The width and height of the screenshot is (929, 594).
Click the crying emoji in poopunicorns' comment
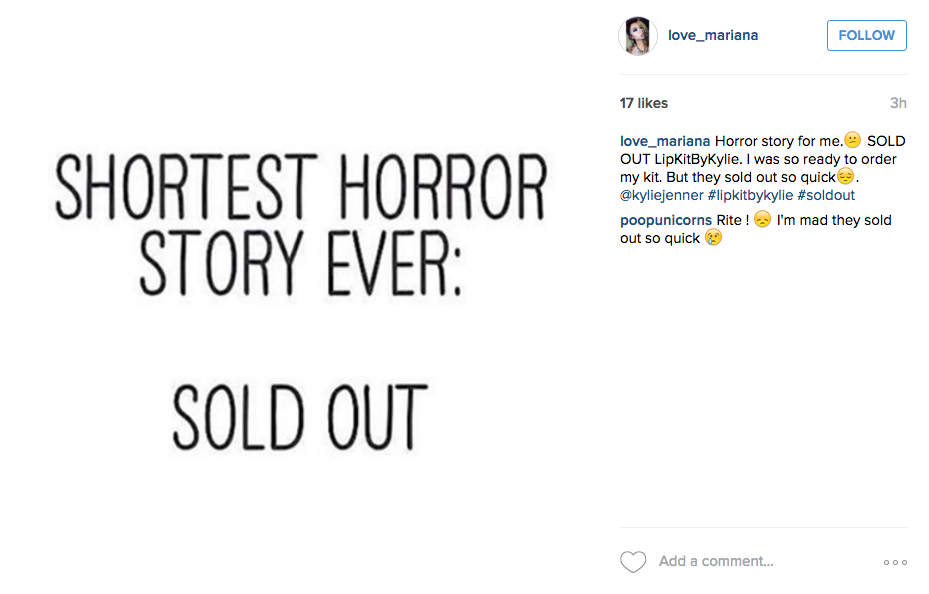713,239
